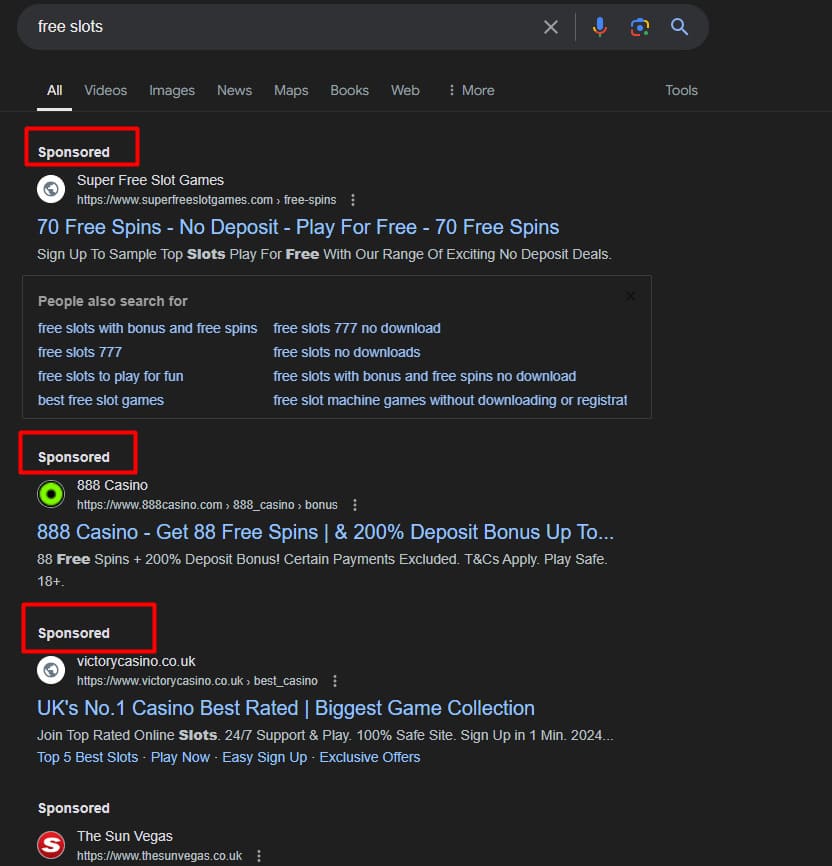Viewport: 832px width, 866px height.
Task: Open the Play Now sitelink
Action: (x=180, y=757)
